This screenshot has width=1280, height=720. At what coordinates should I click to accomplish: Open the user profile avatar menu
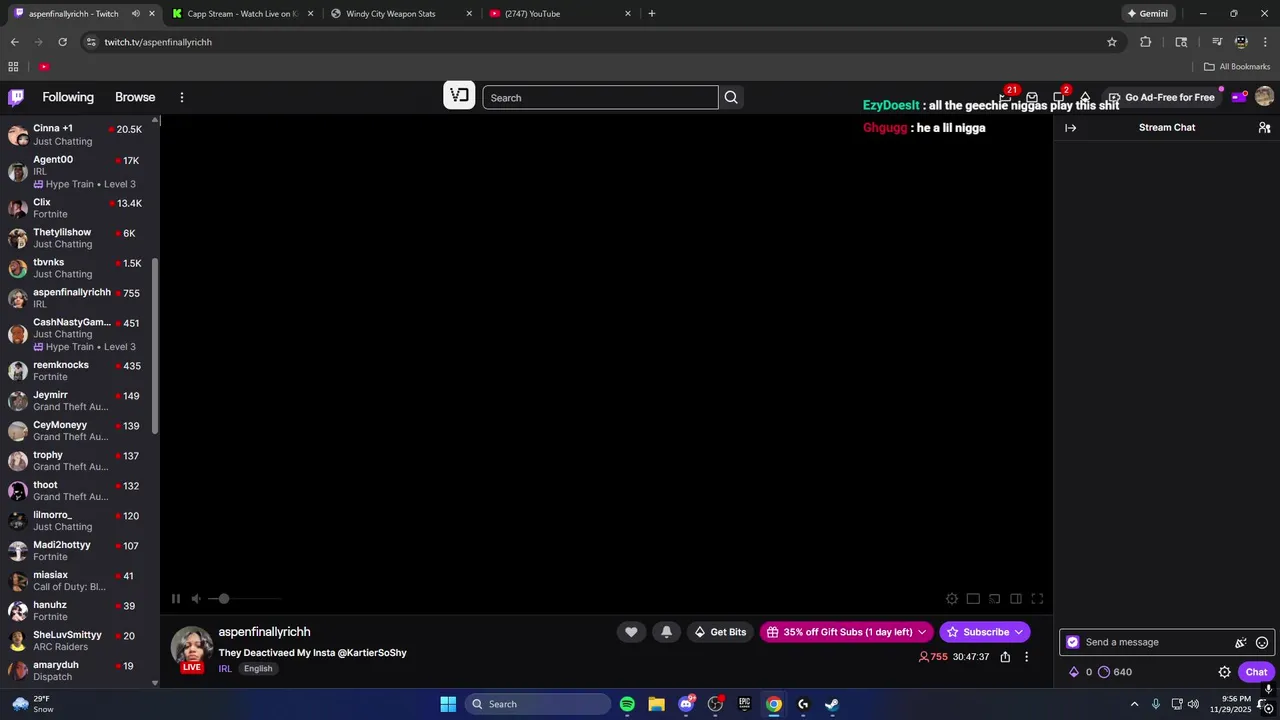[x=1264, y=97]
